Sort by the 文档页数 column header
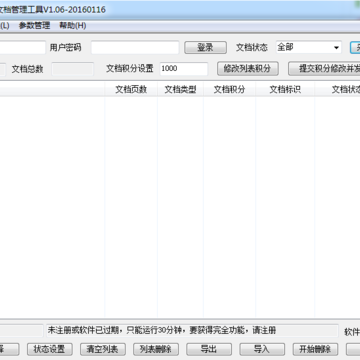Viewport: 360px width, 360px height. tap(131, 89)
